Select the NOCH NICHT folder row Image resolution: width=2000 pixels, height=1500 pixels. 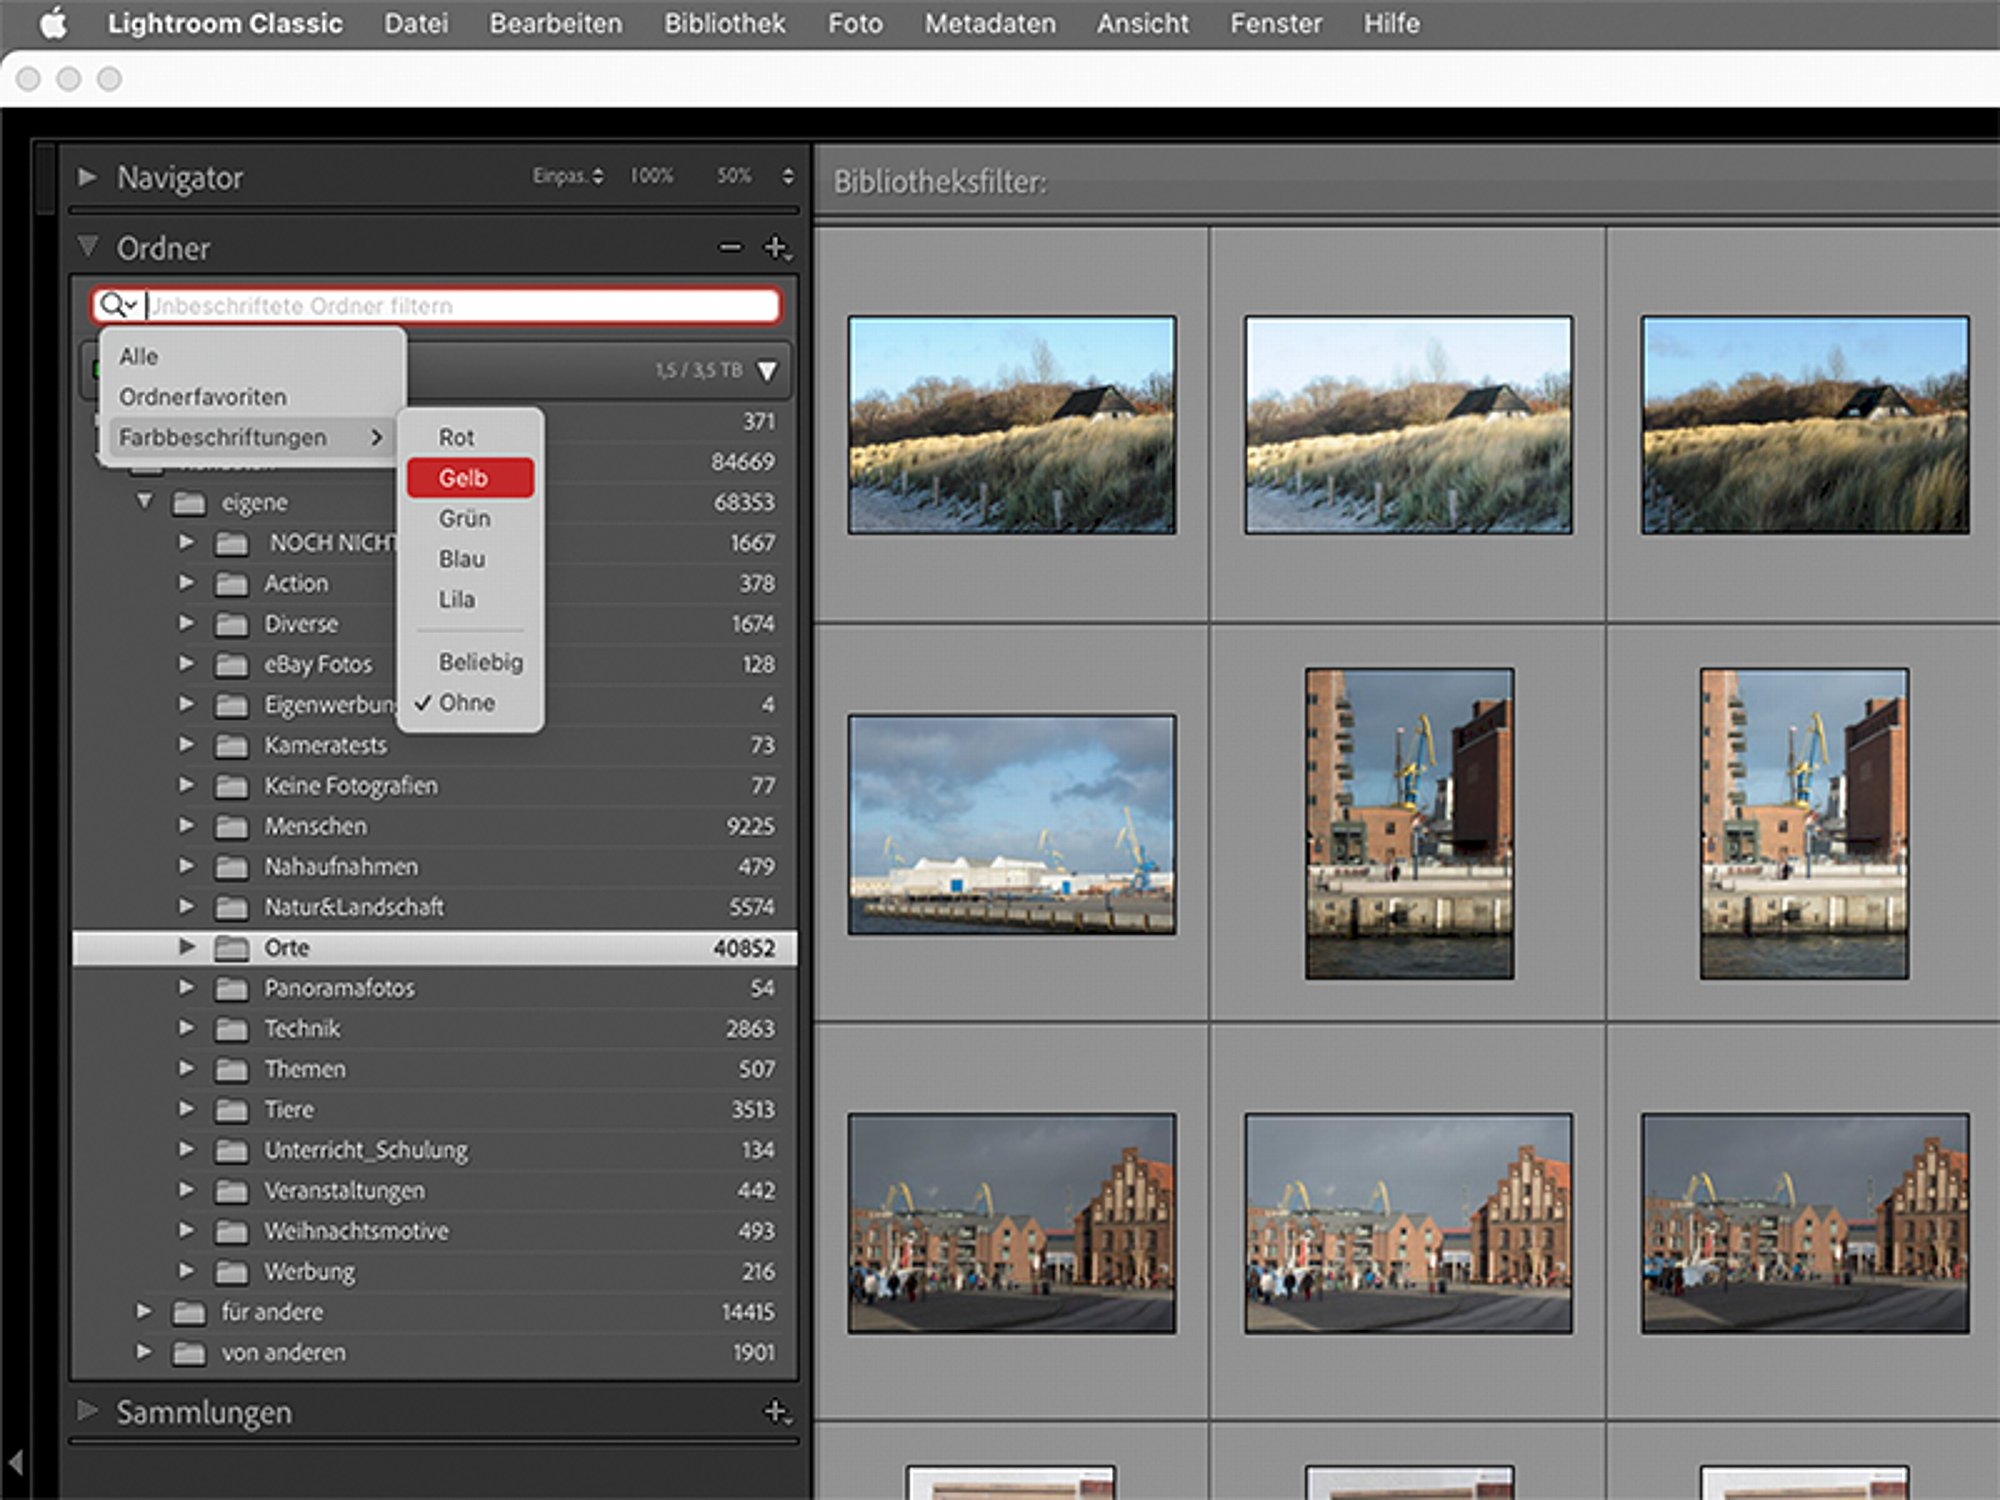click(434, 543)
